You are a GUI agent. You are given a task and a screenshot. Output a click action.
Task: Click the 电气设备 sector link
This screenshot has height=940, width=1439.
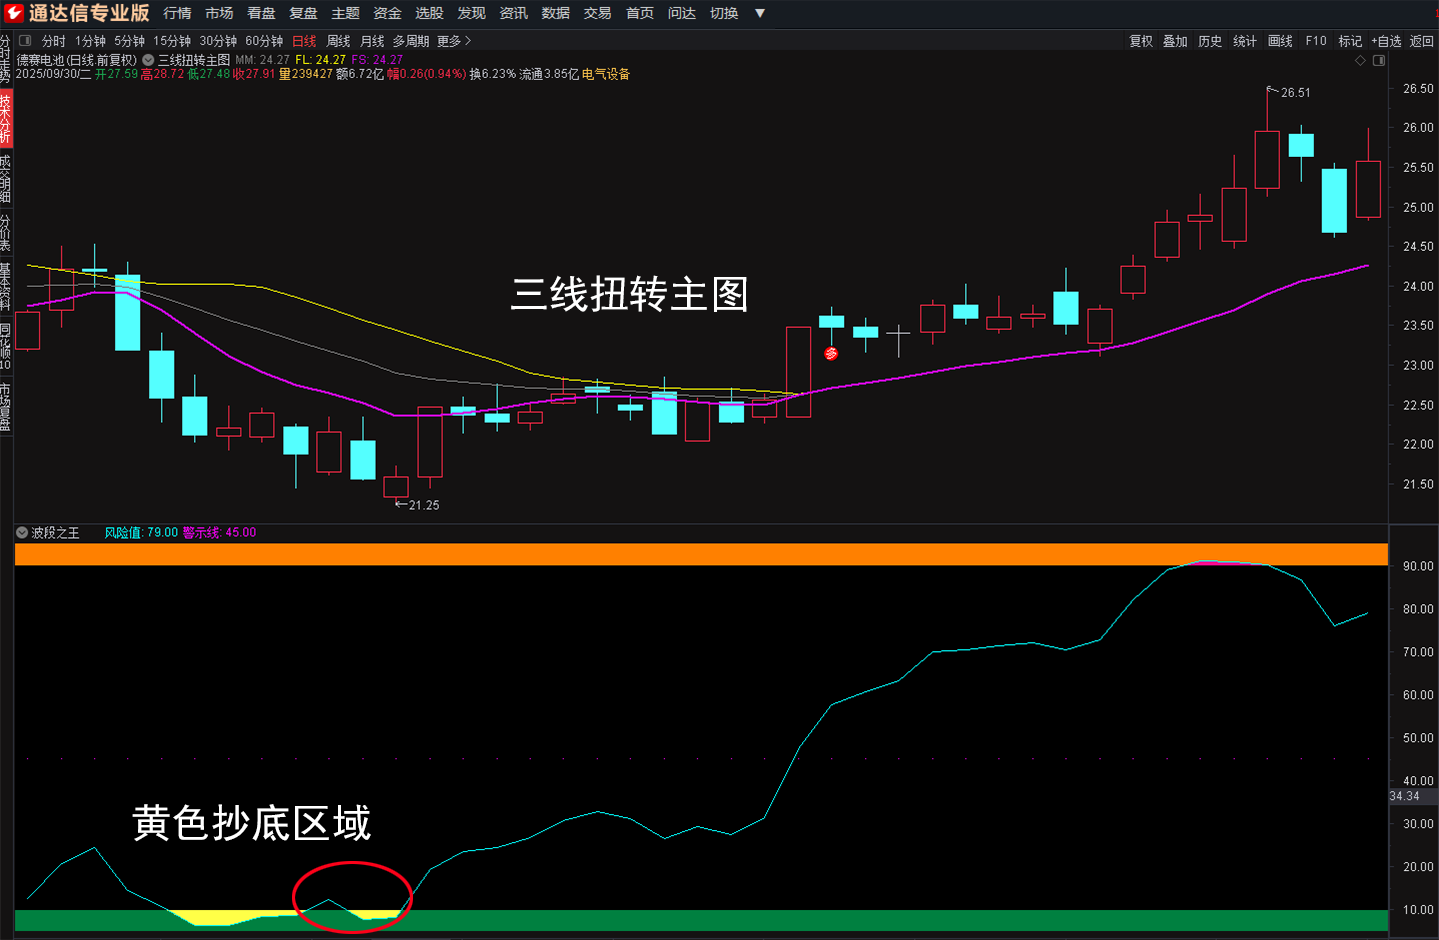606,74
